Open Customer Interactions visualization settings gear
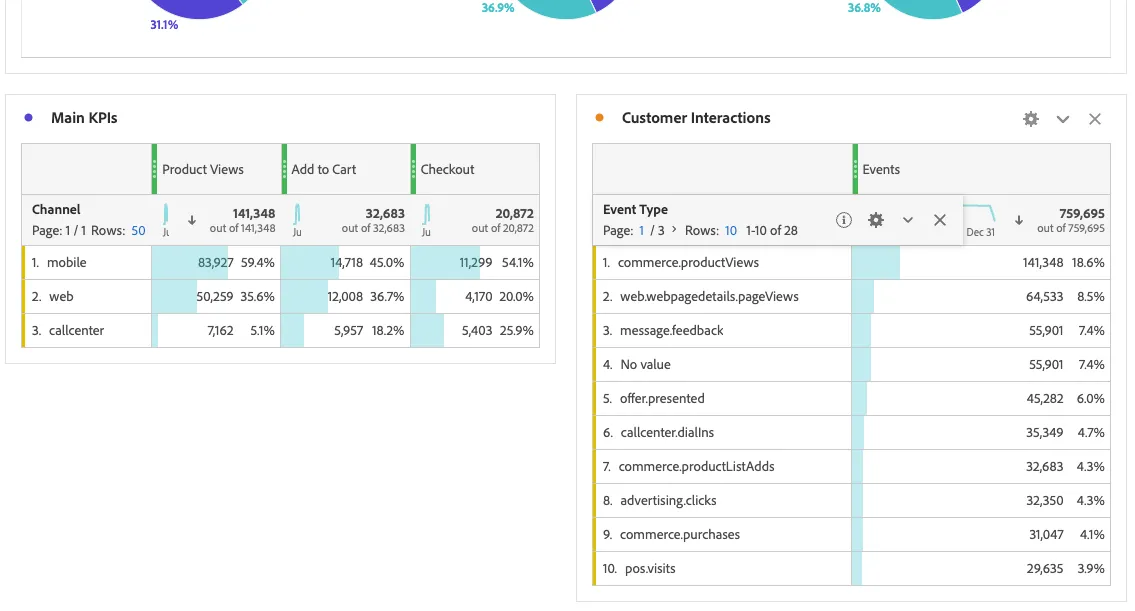The image size is (1135, 611). click(x=1031, y=119)
